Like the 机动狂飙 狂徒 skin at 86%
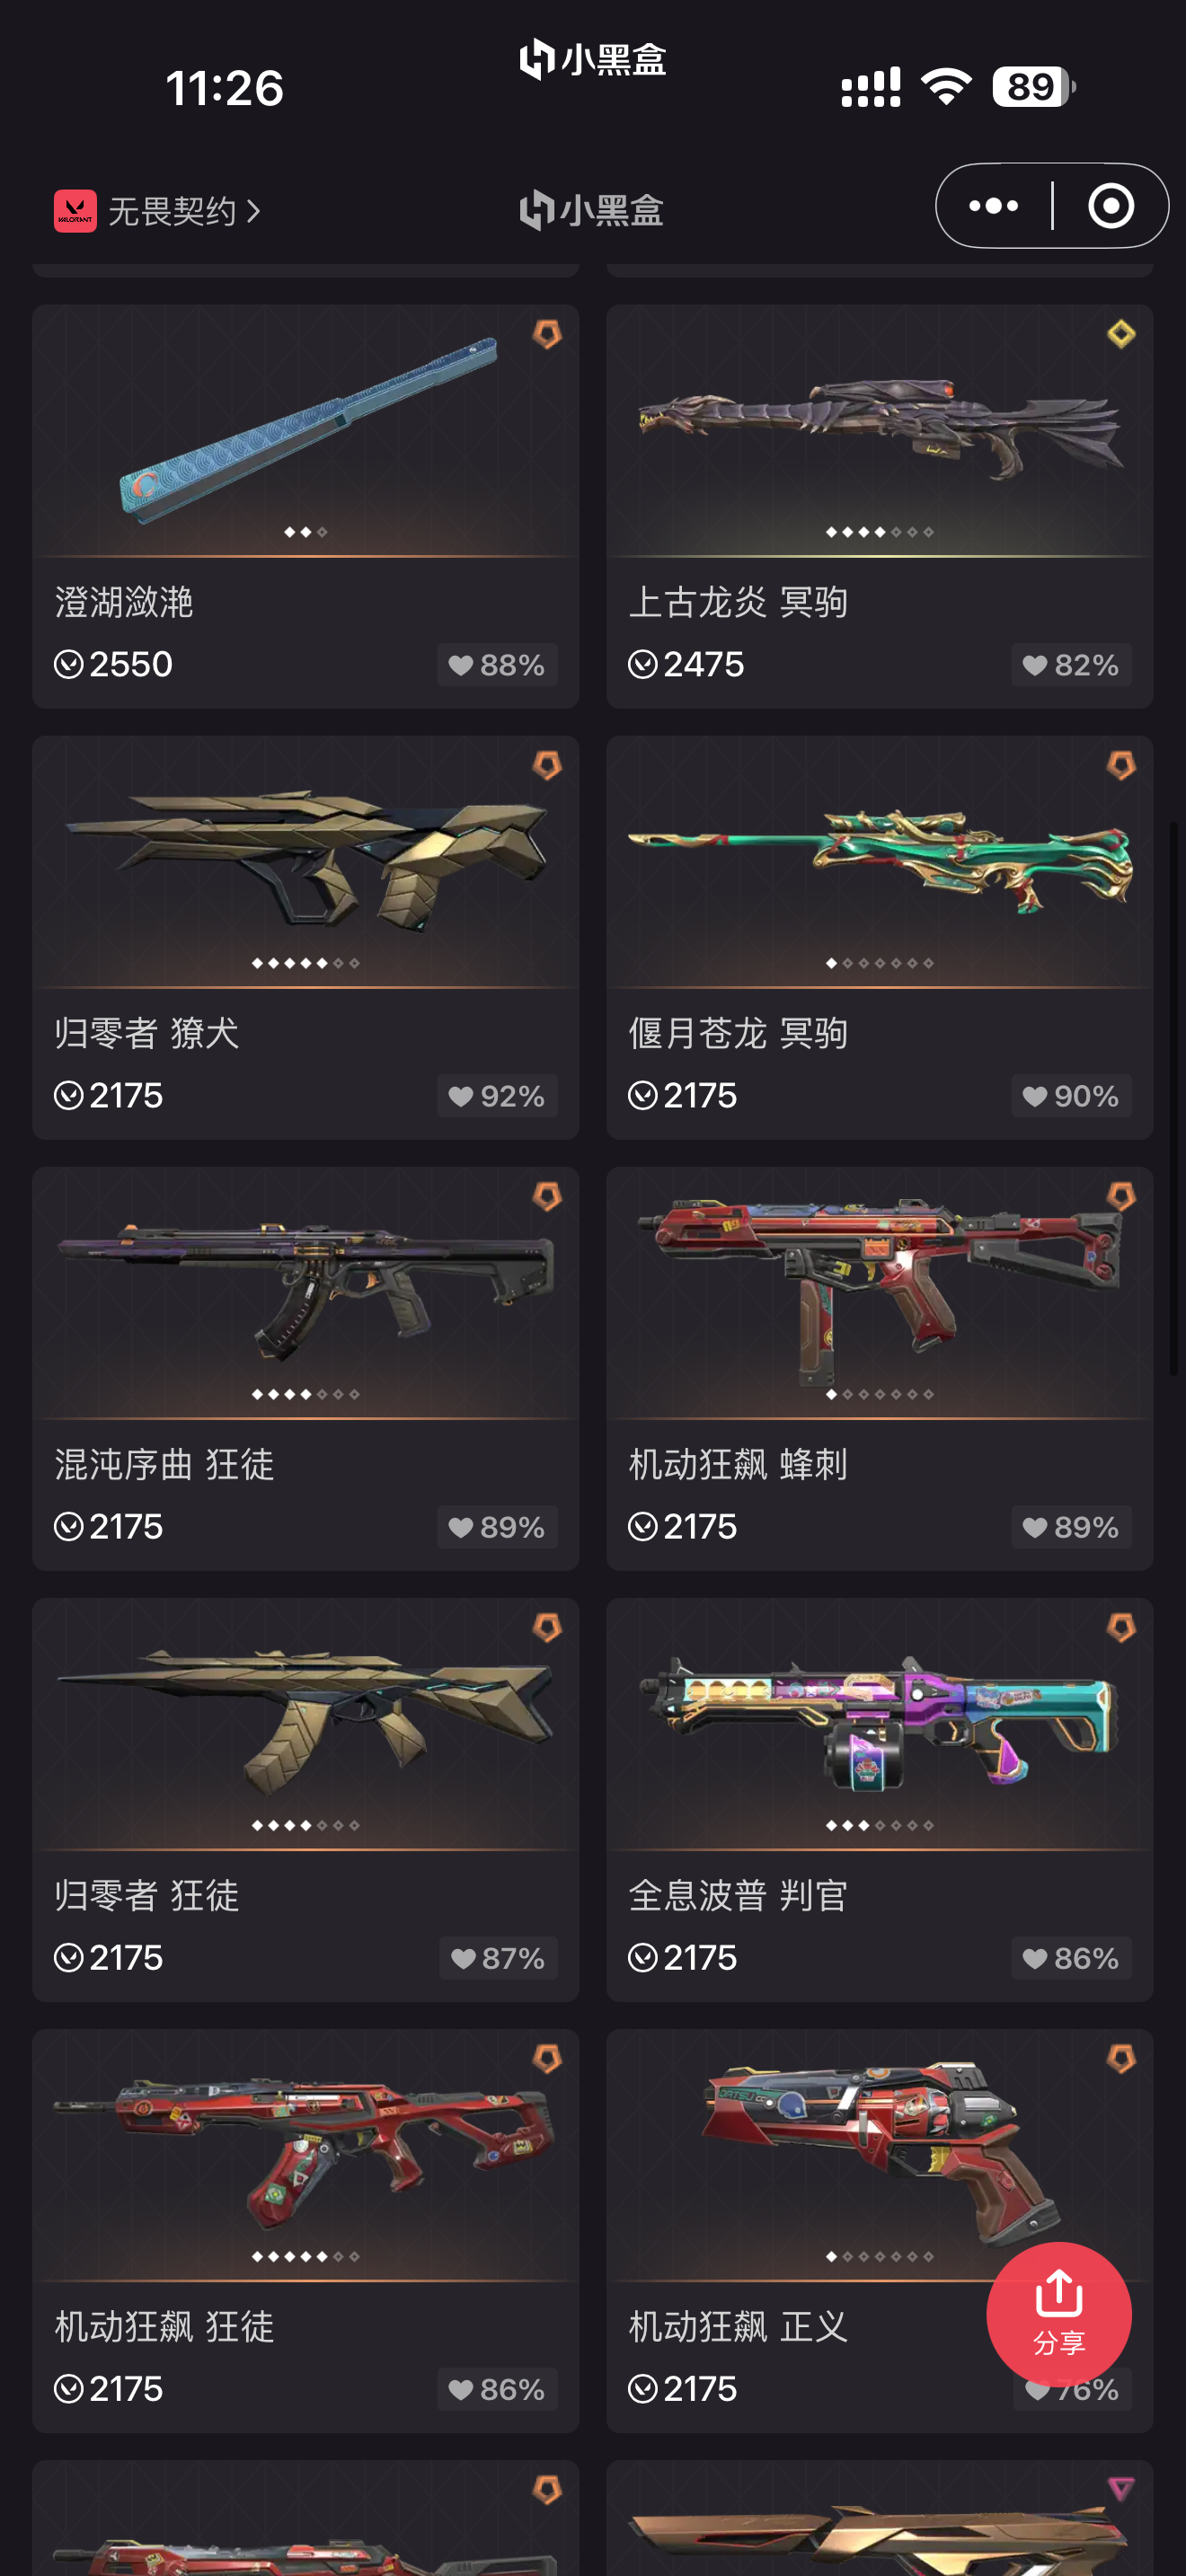 pos(497,2389)
